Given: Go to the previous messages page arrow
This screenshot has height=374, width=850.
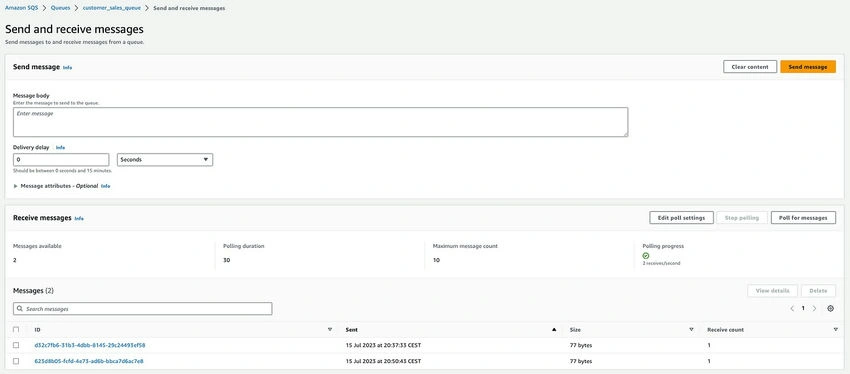Looking at the screenshot, I should [792, 308].
